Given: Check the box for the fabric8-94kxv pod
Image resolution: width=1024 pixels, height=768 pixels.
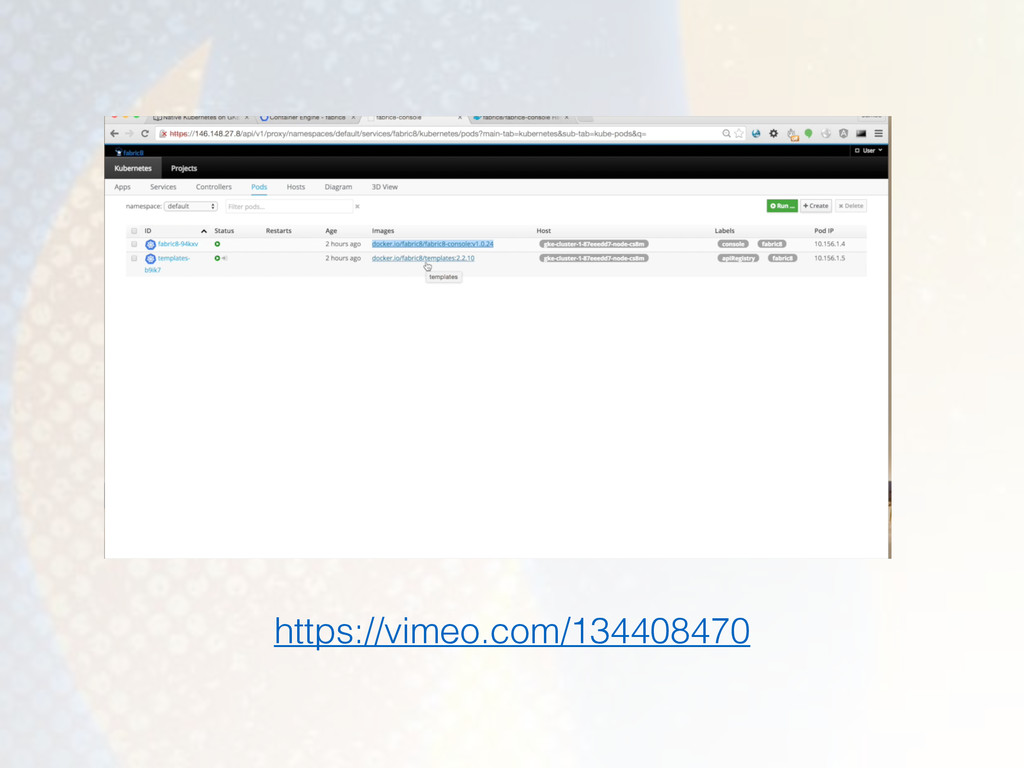Looking at the screenshot, I should pos(135,244).
